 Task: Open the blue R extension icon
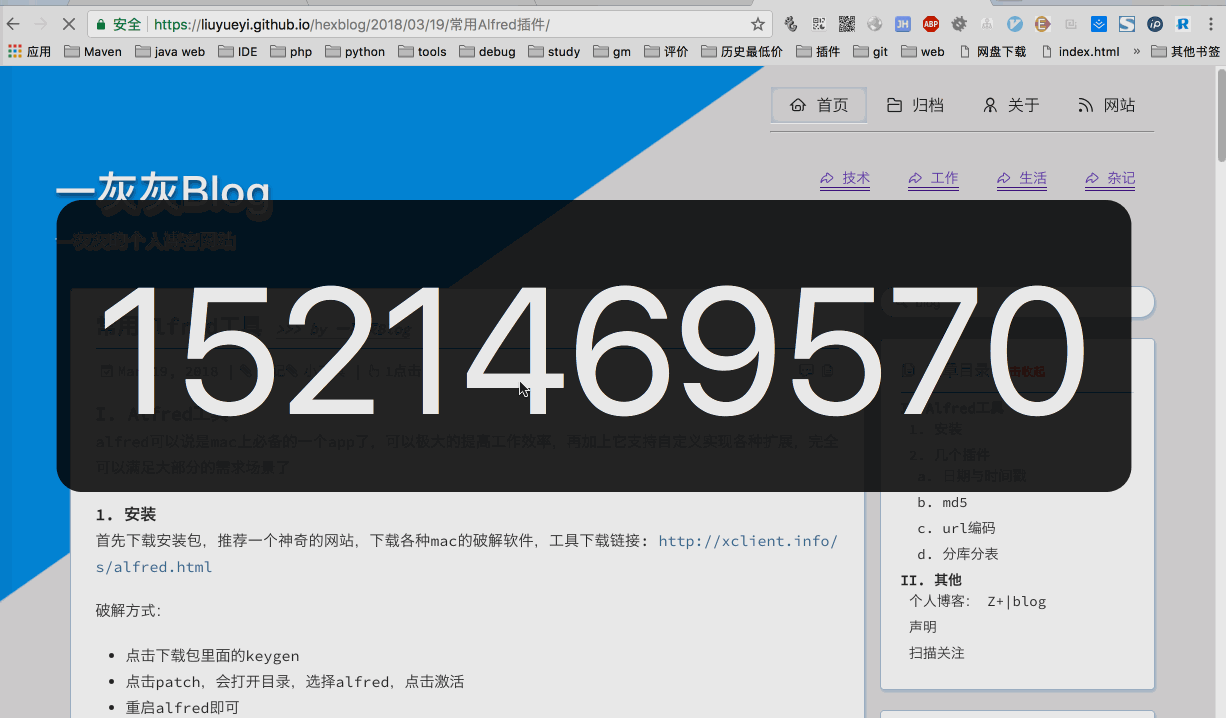click(x=1183, y=24)
